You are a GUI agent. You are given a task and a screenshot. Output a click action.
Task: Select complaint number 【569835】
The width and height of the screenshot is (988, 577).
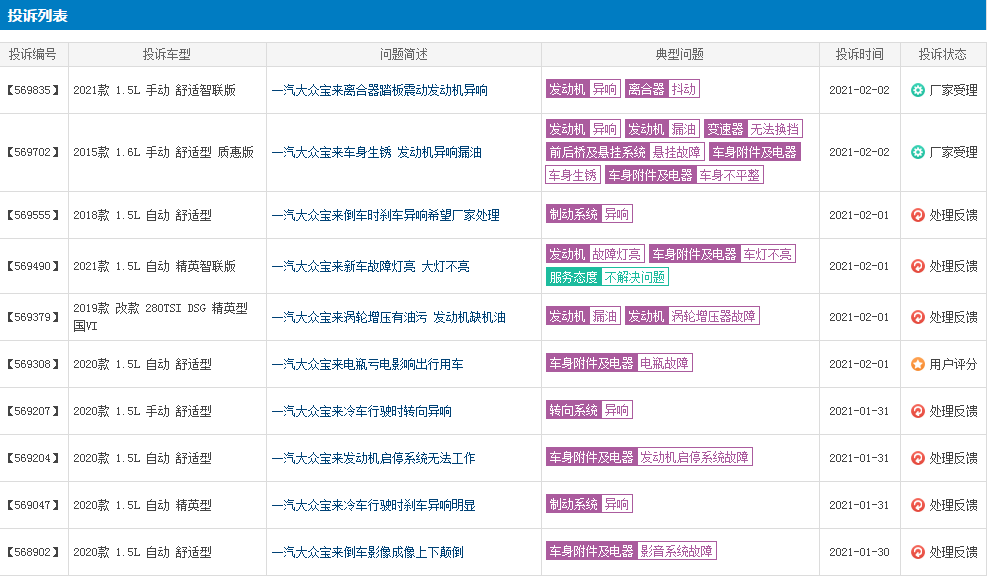click(33, 90)
